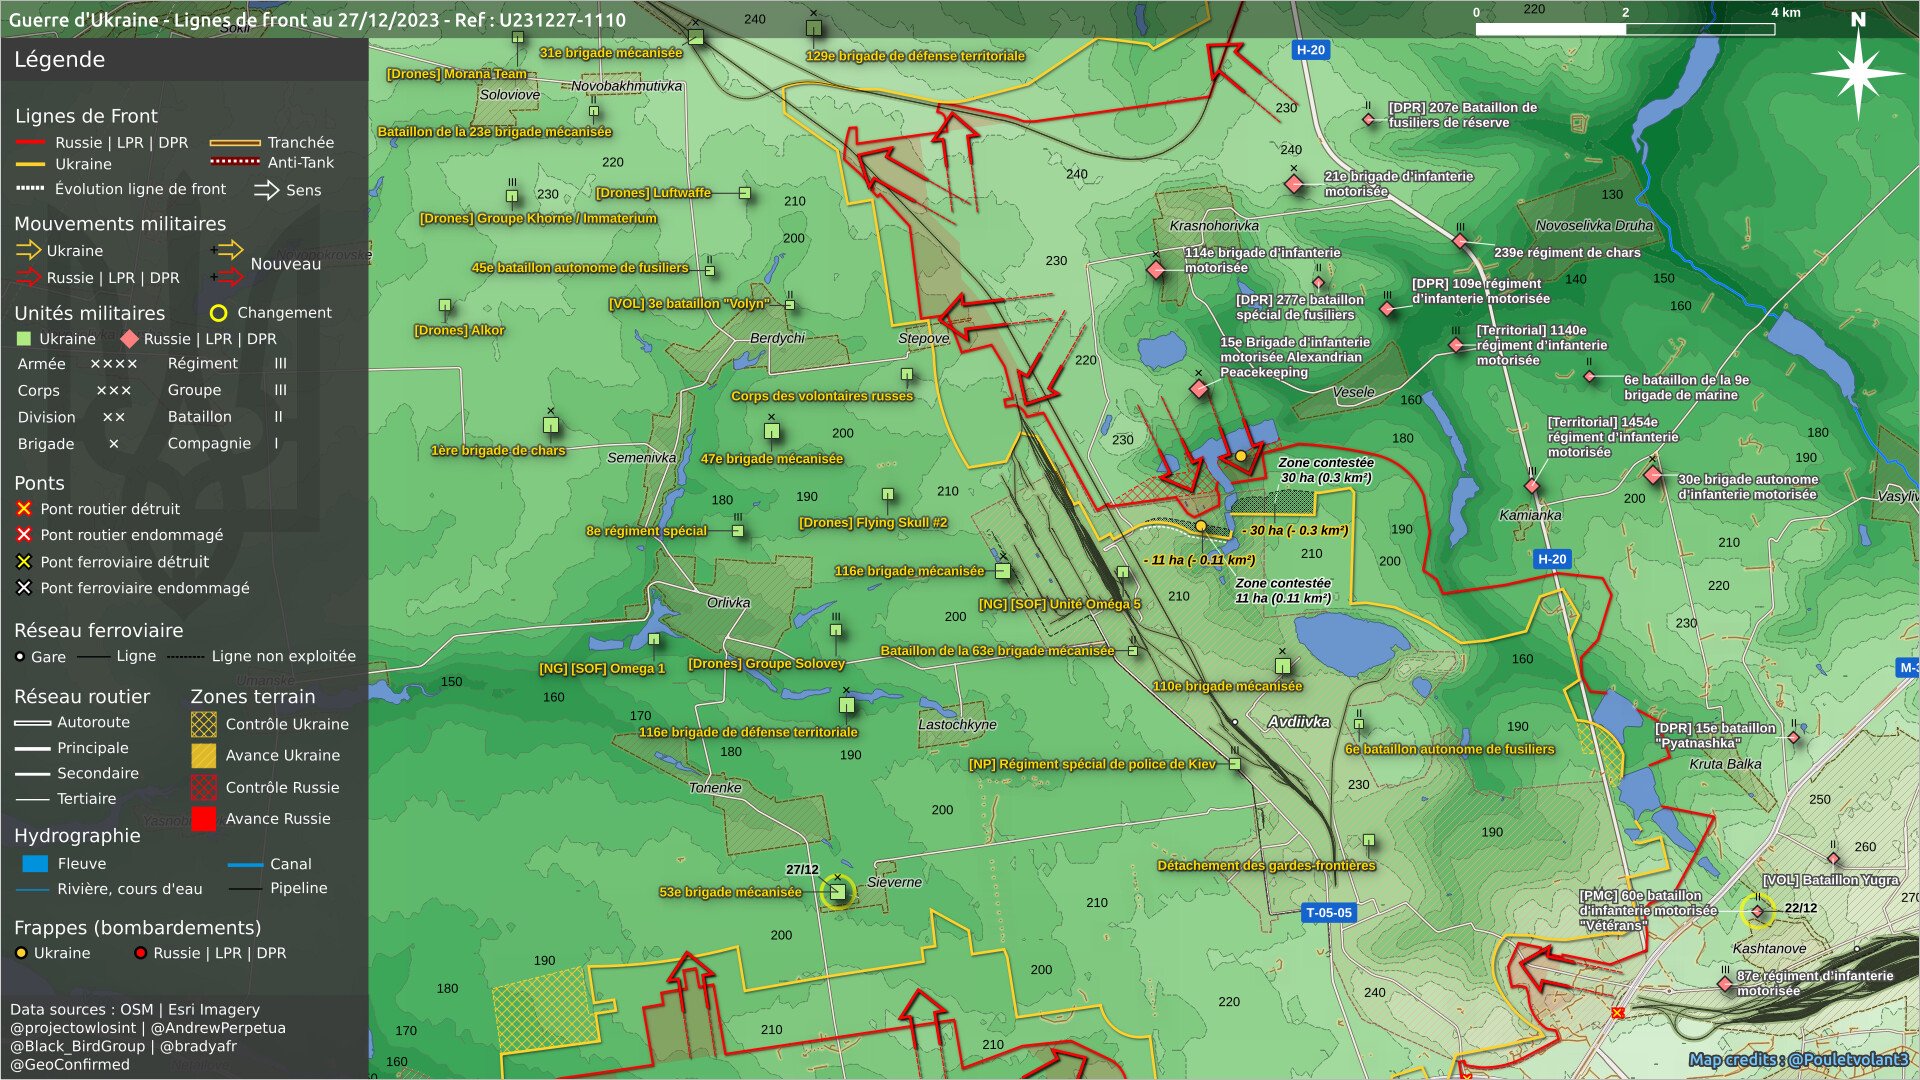Click the 110e brigade mécanisée unit marker
The image size is (1920, 1080).
[1283, 666]
